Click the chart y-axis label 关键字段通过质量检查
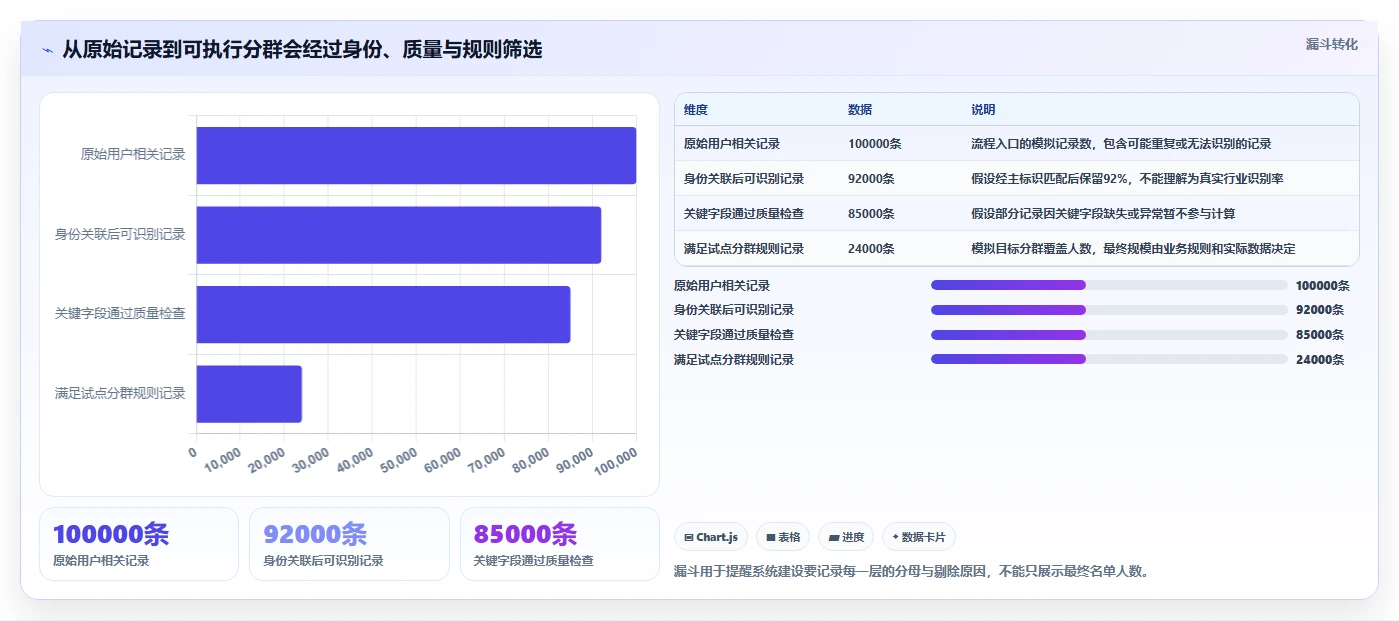Screen dimensions: 1399x621 (121, 314)
